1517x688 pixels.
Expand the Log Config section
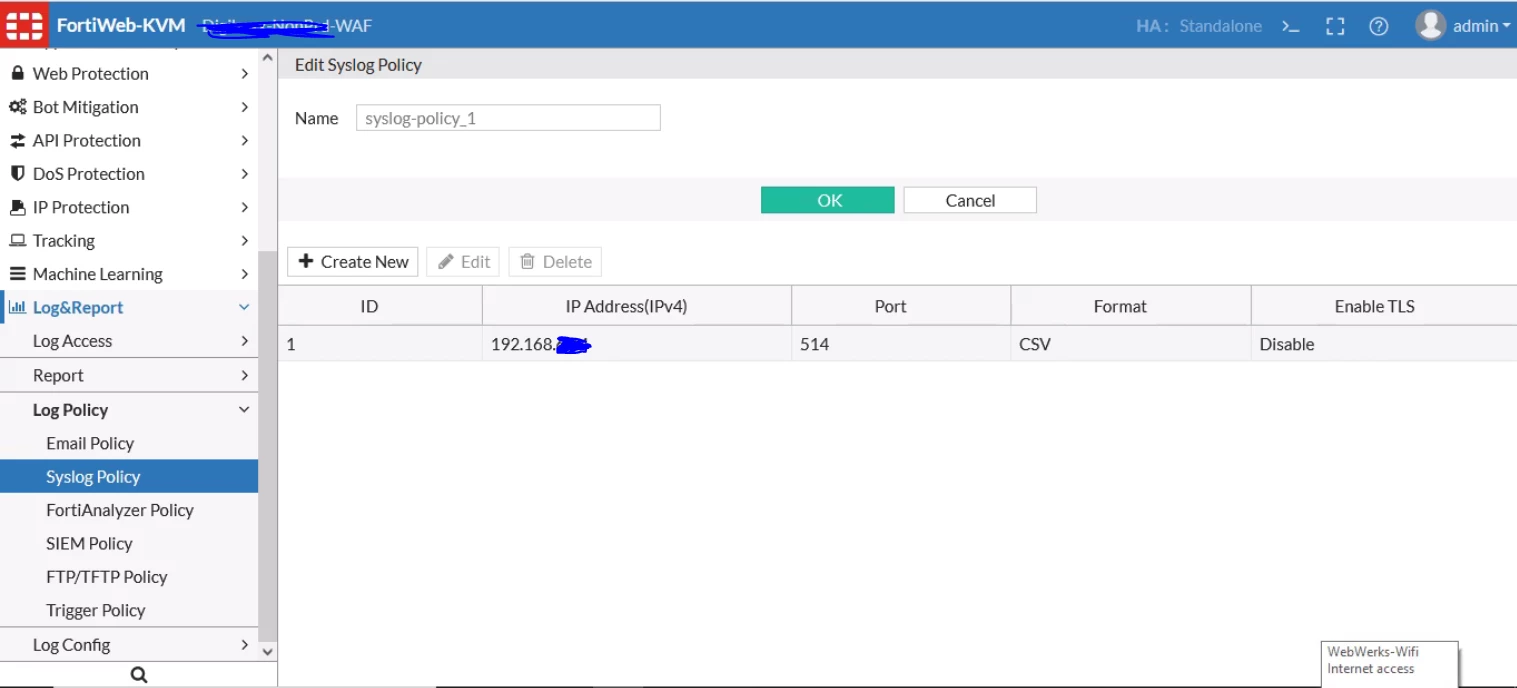point(245,644)
